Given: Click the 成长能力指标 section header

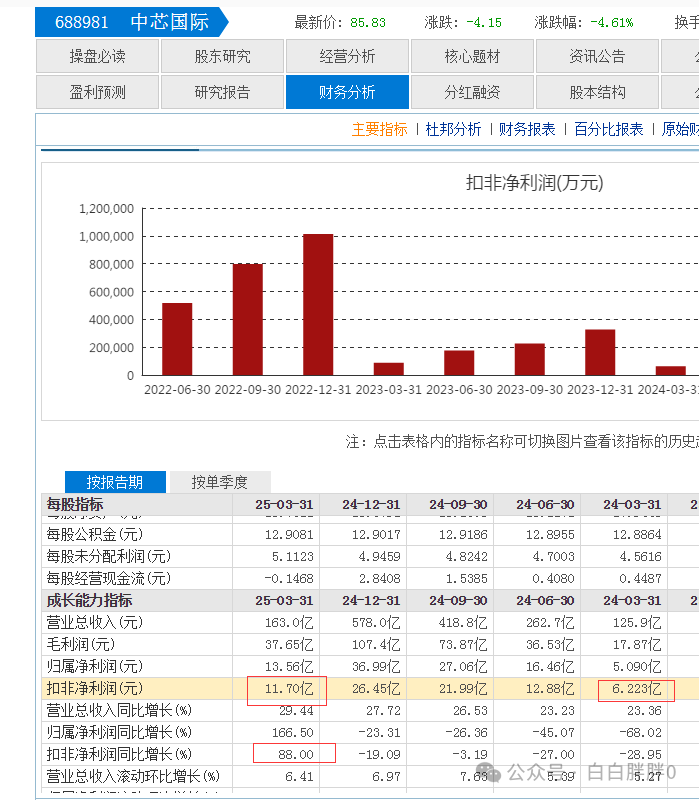Looking at the screenshot, I should pyautogui.click(x=89, y=601).
